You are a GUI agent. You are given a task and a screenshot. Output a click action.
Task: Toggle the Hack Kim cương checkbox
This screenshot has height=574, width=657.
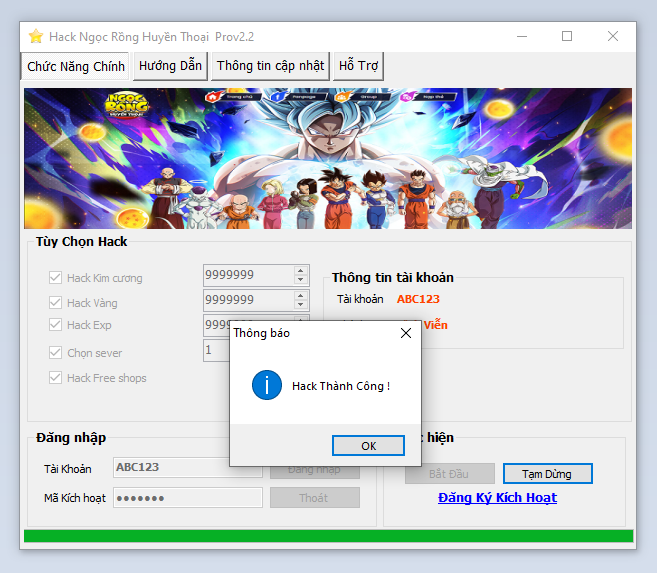55,277
